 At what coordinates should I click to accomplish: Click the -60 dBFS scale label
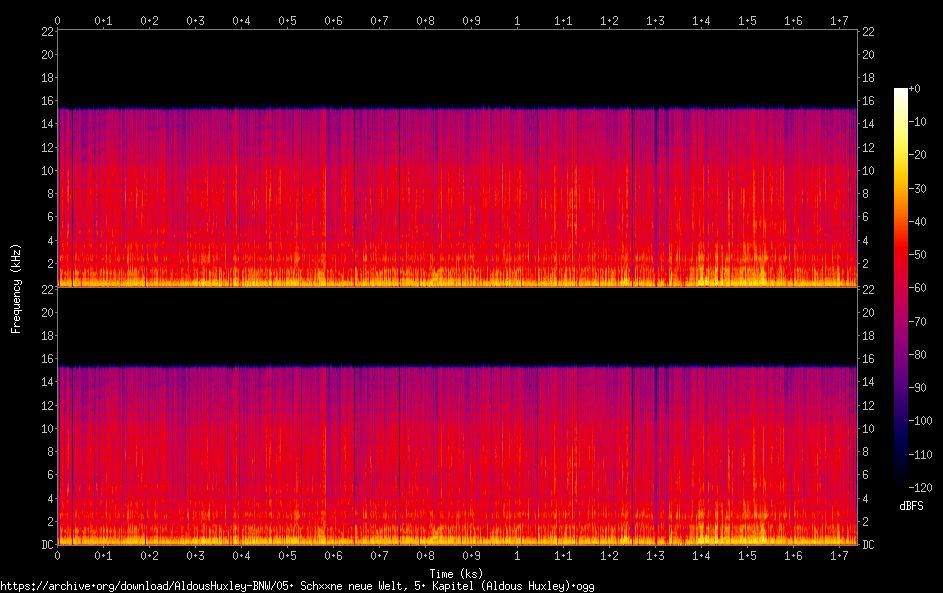tap(918, 288)
